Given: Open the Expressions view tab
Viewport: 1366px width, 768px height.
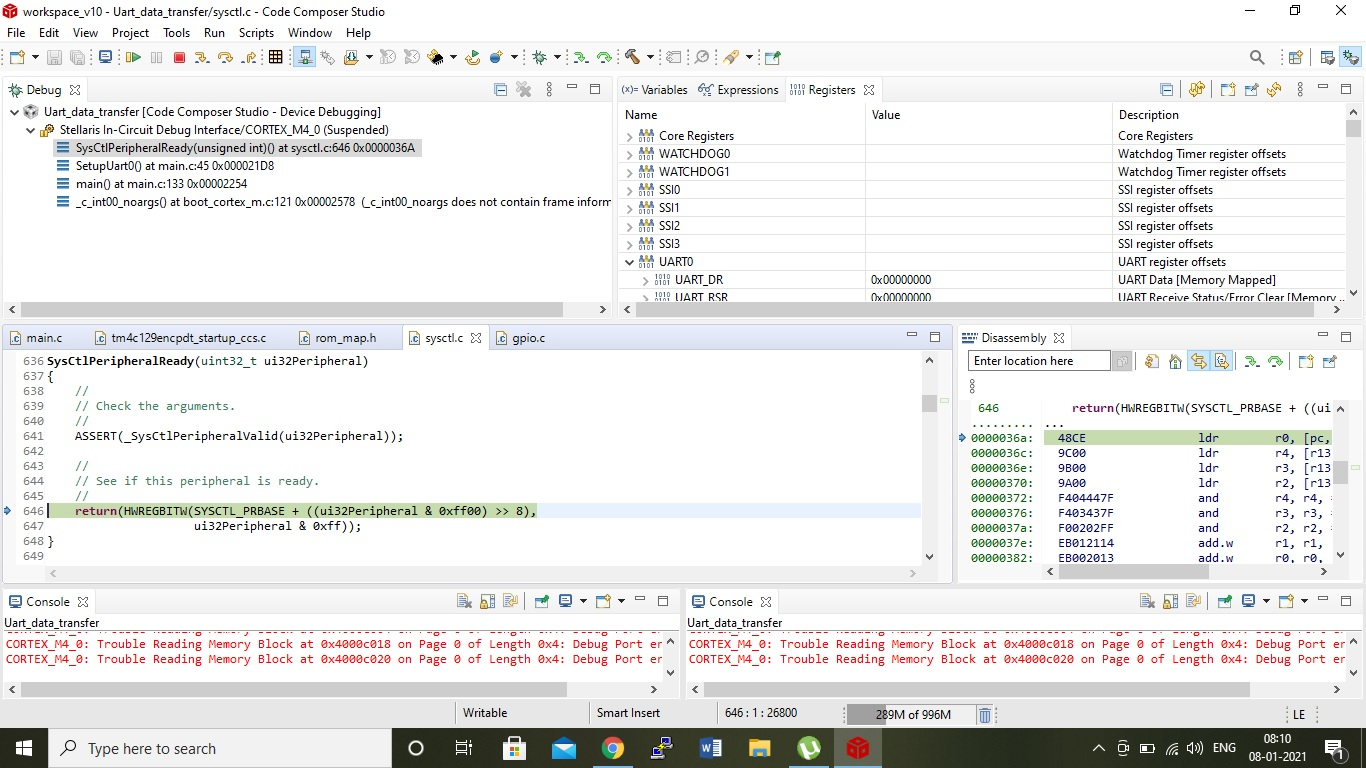Looking at the screenshot, I should 746,90.
